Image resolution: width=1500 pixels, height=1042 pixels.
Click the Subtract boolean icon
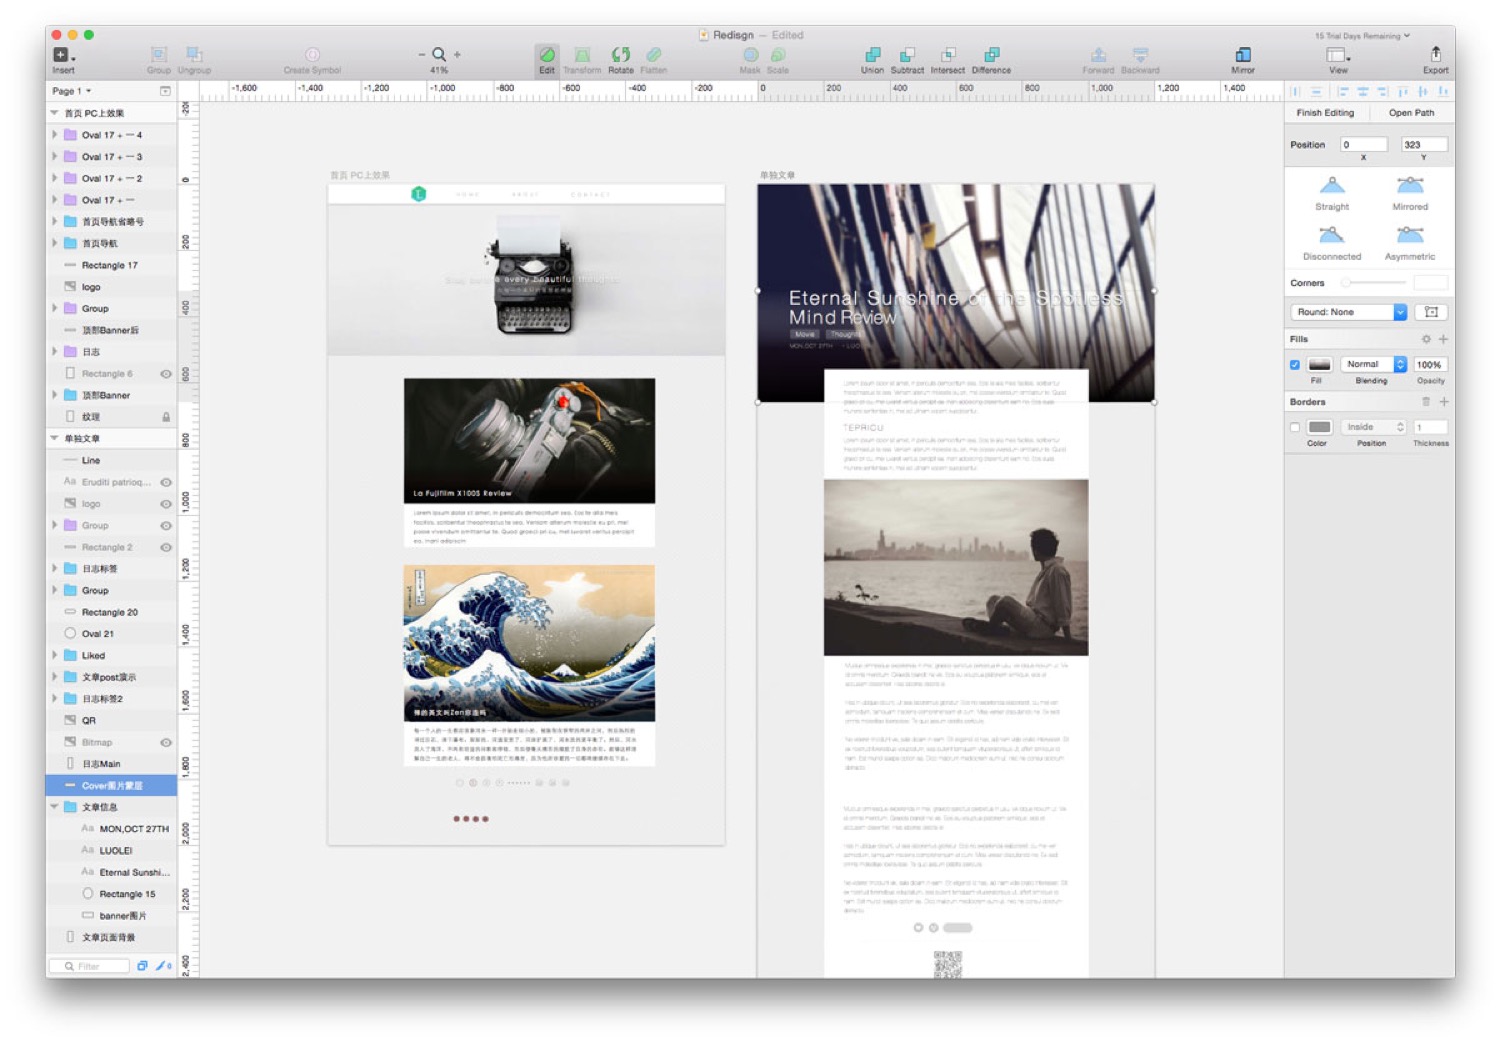click(x=907, y=56)
